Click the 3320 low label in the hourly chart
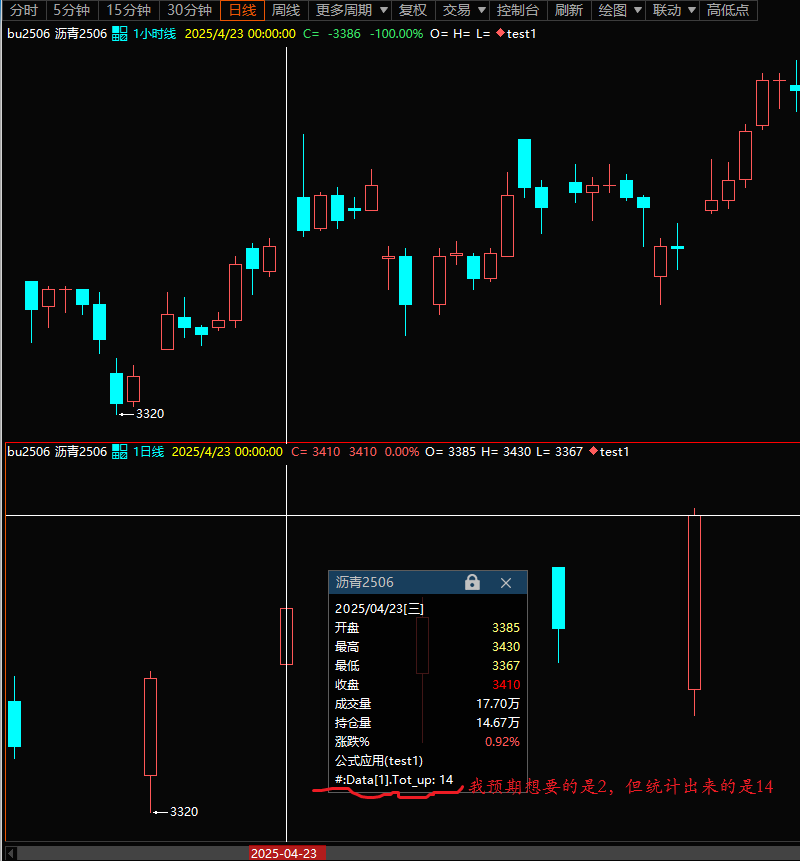Image resolution: width=800 pixels, height=861 pixels. 150,413
